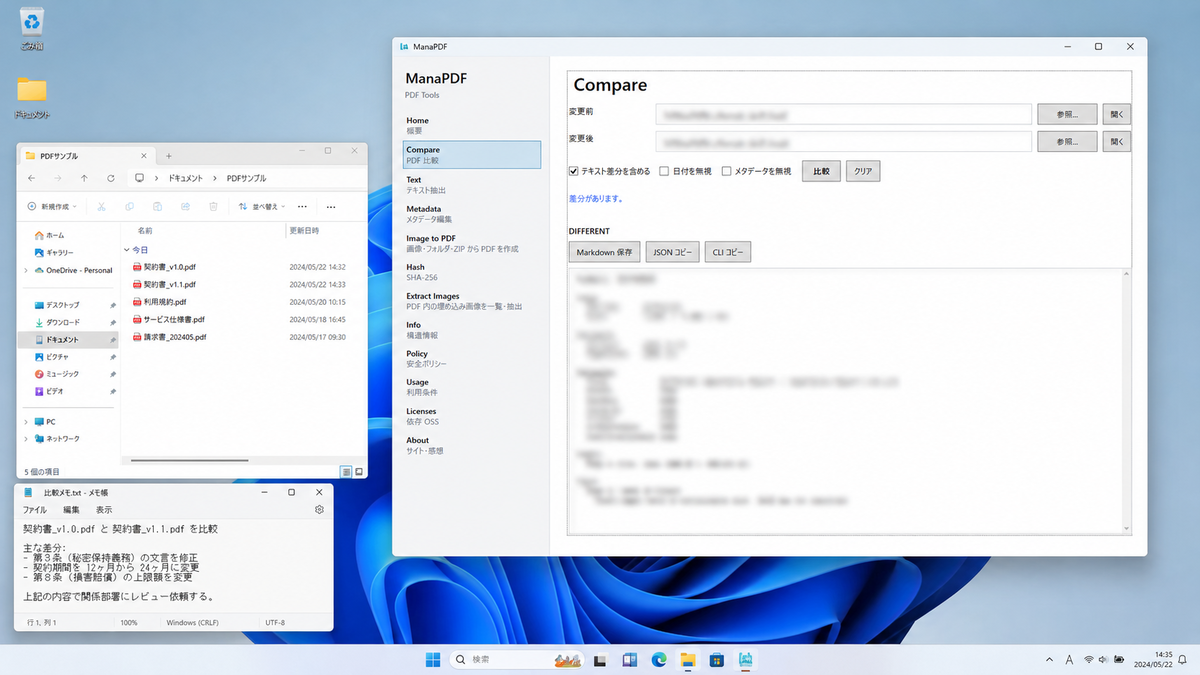This screenshot has height=675, width=1200.
Task: Click 開く button for 変更後 file
Action: 1117,142
